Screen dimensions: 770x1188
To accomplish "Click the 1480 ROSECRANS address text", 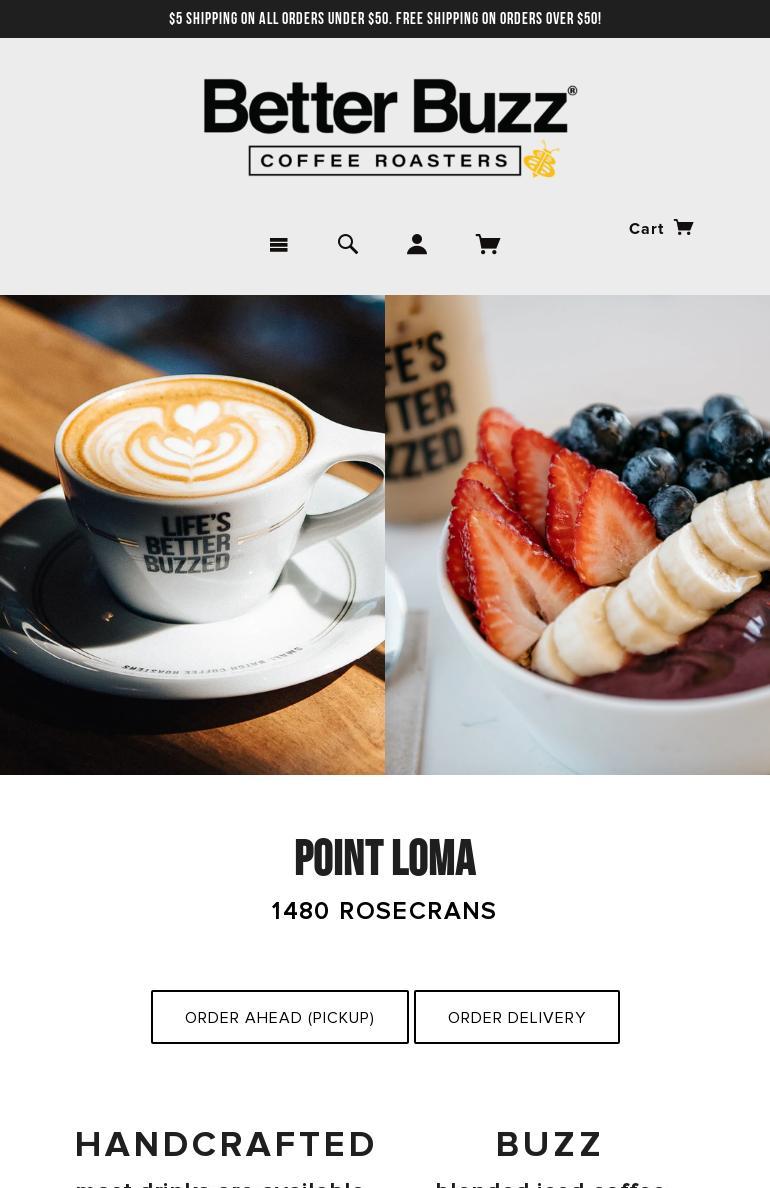I will [383, 911].
